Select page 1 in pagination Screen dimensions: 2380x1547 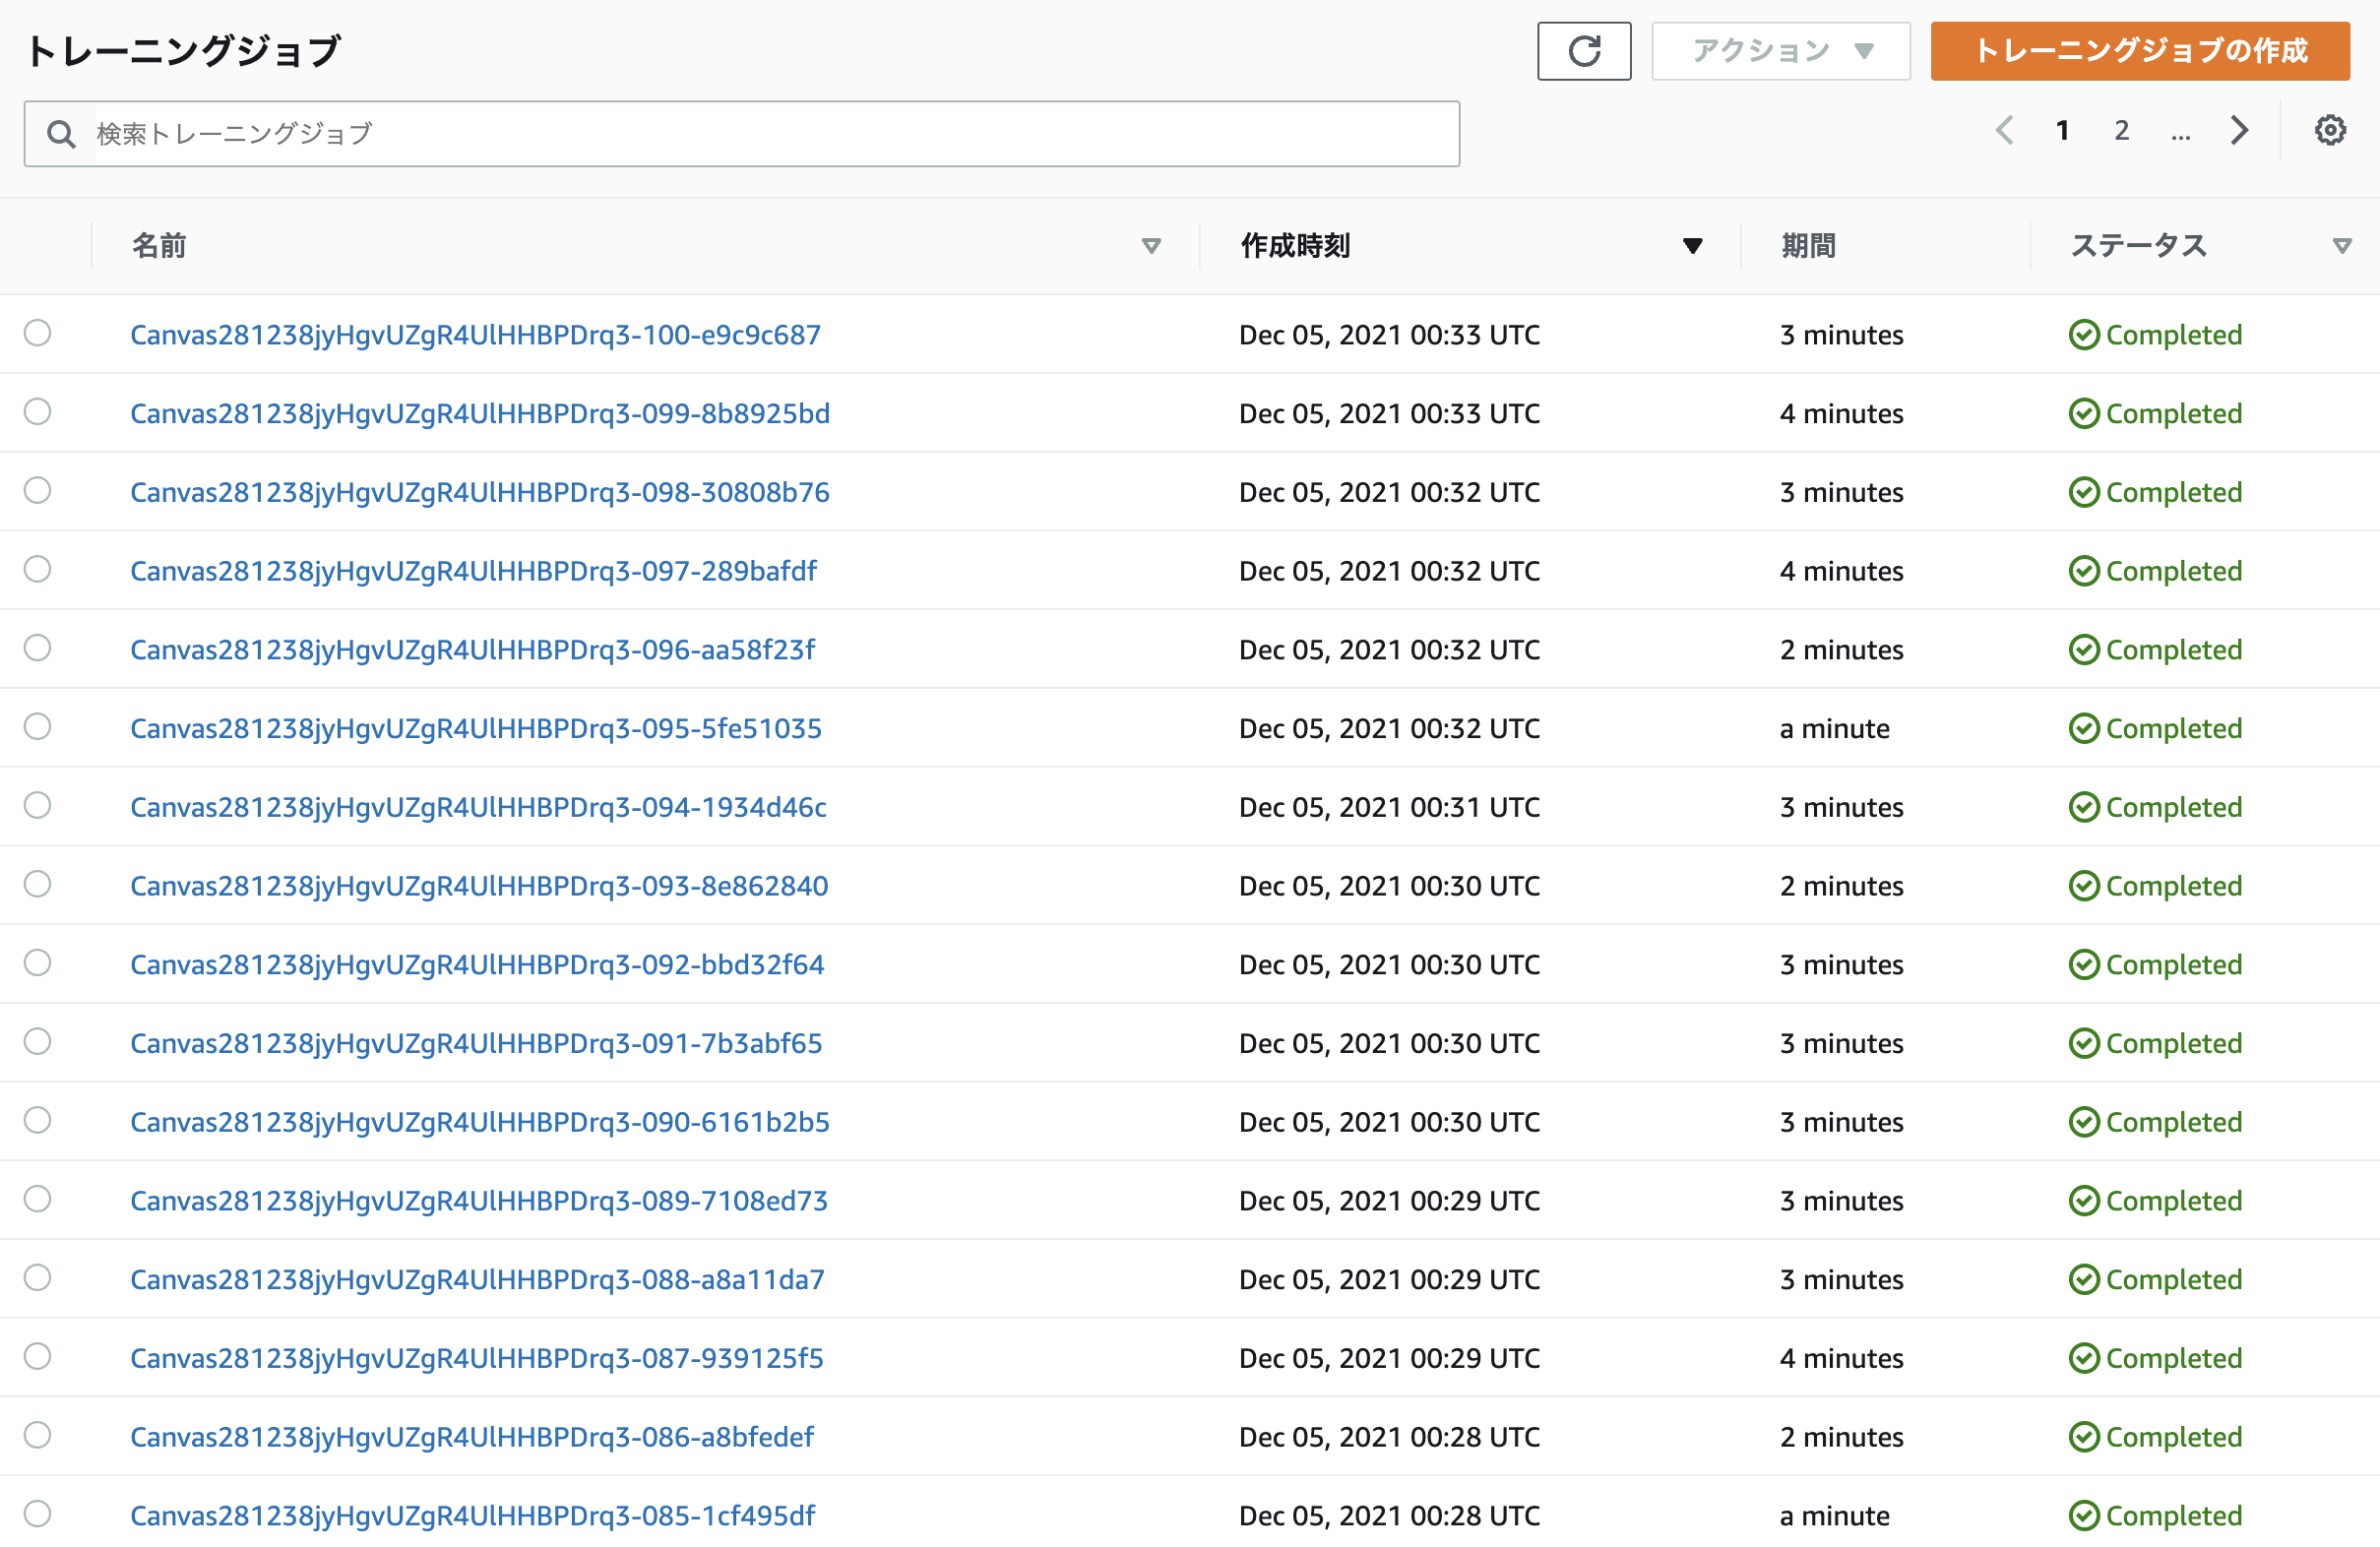click(x=2062, y=130)
